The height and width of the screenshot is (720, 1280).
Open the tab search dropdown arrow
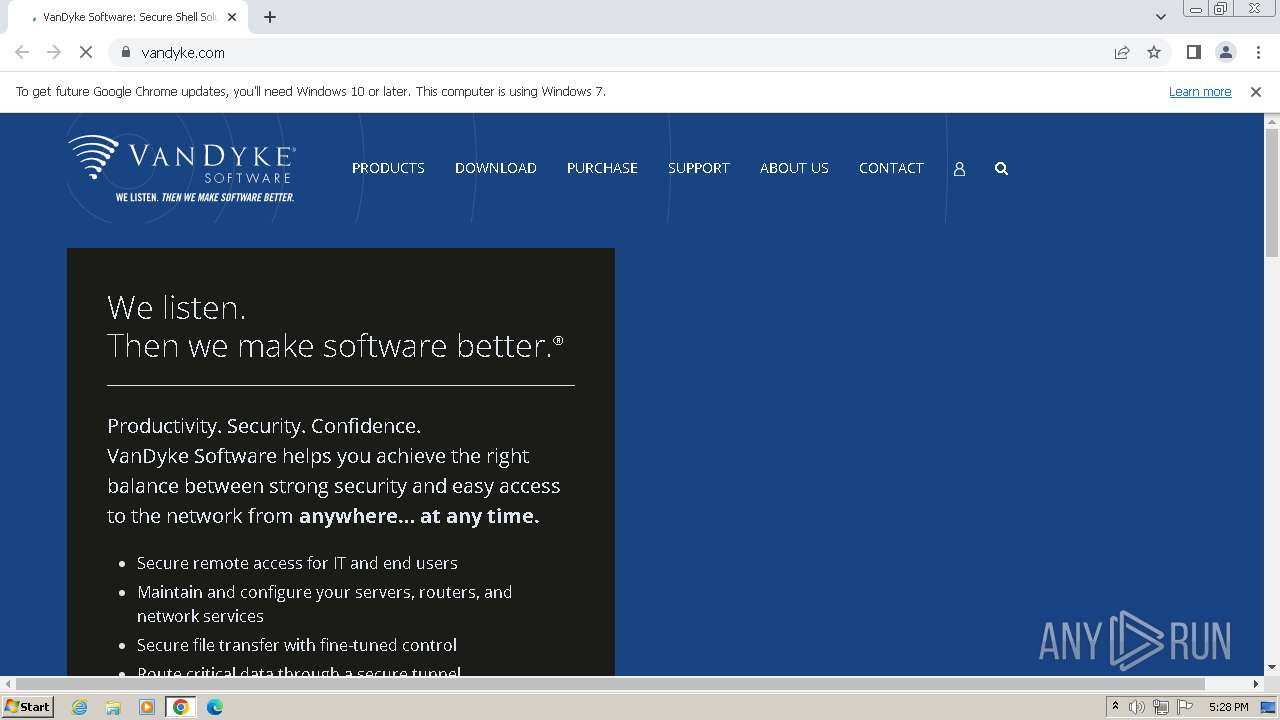[x=1161, y=17]
